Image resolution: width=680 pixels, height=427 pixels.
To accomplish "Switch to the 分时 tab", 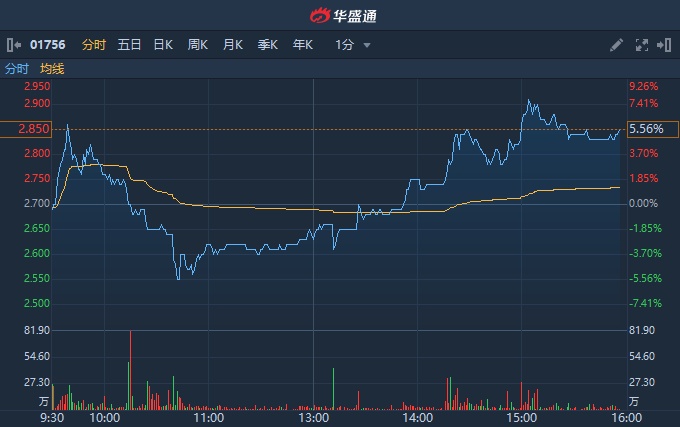I will click(x=93, y=45).
